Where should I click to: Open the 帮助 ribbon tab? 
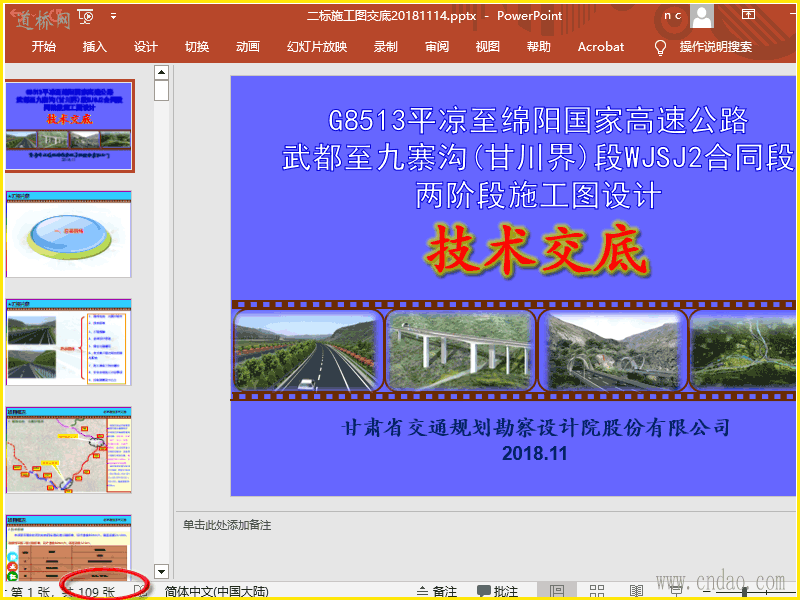coord(539,47)
